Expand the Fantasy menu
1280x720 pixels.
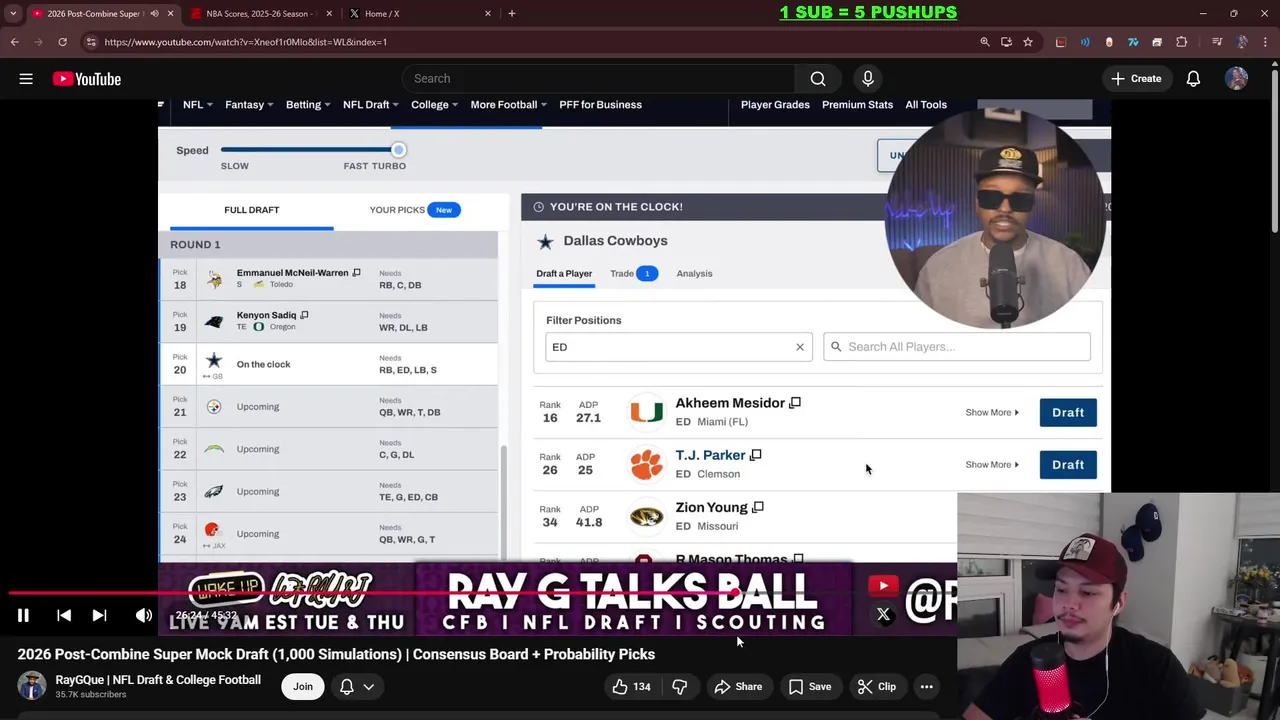[x=249, y=105]
